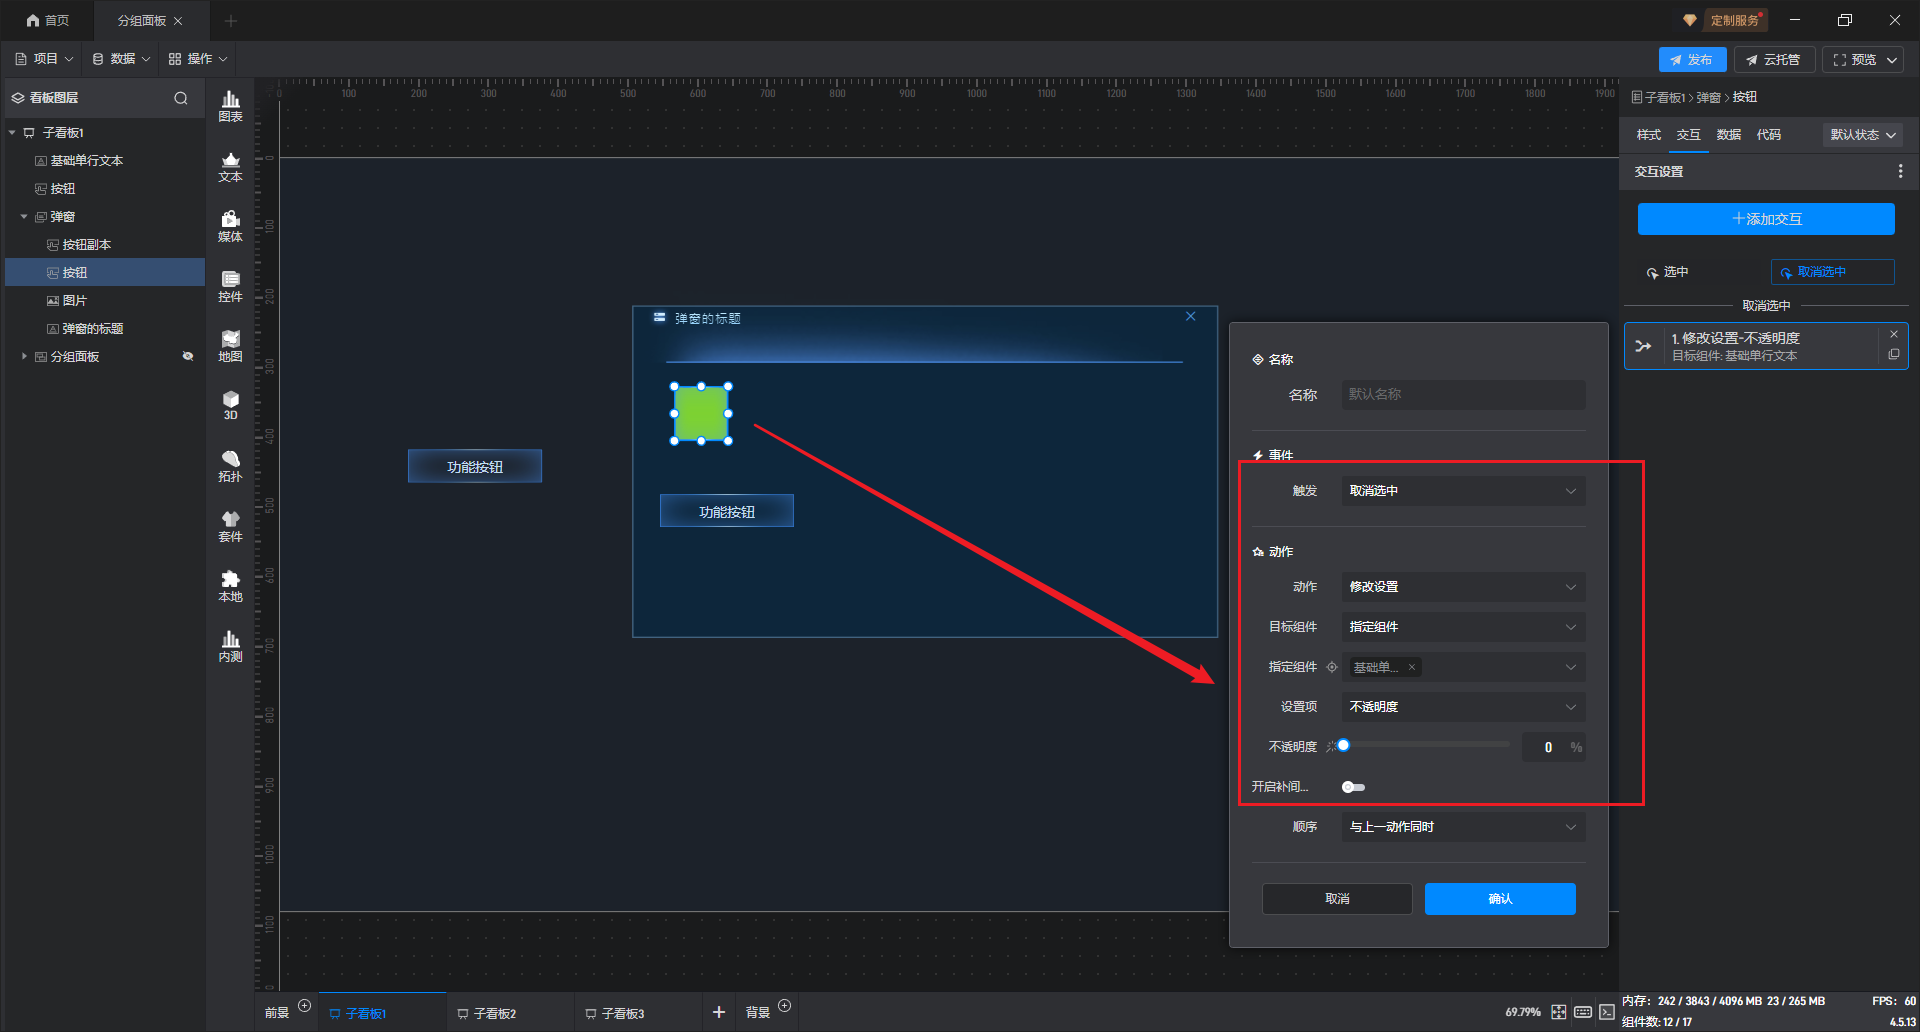The height and width of the screenshot is (1032, 1920).
Task: Open the 地图 map components panel
Action: pyautogui.click(x=230, y=346)
